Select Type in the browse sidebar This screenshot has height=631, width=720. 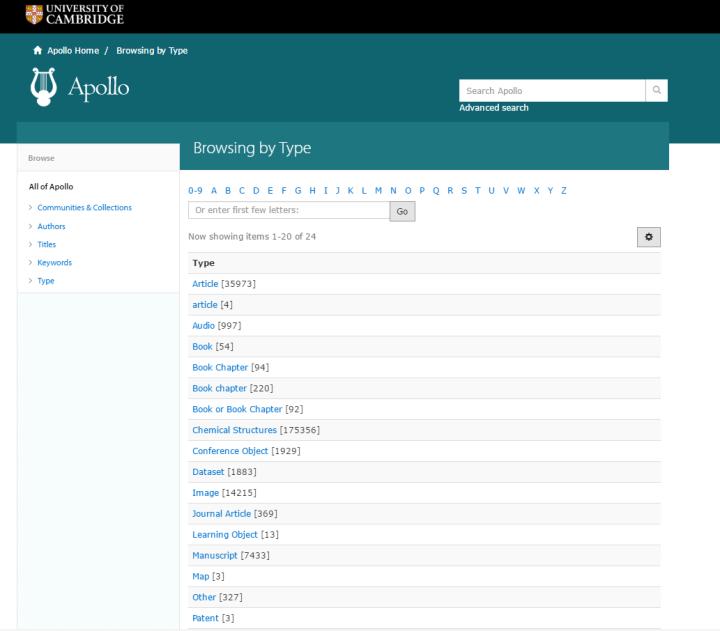click(46, 281)
